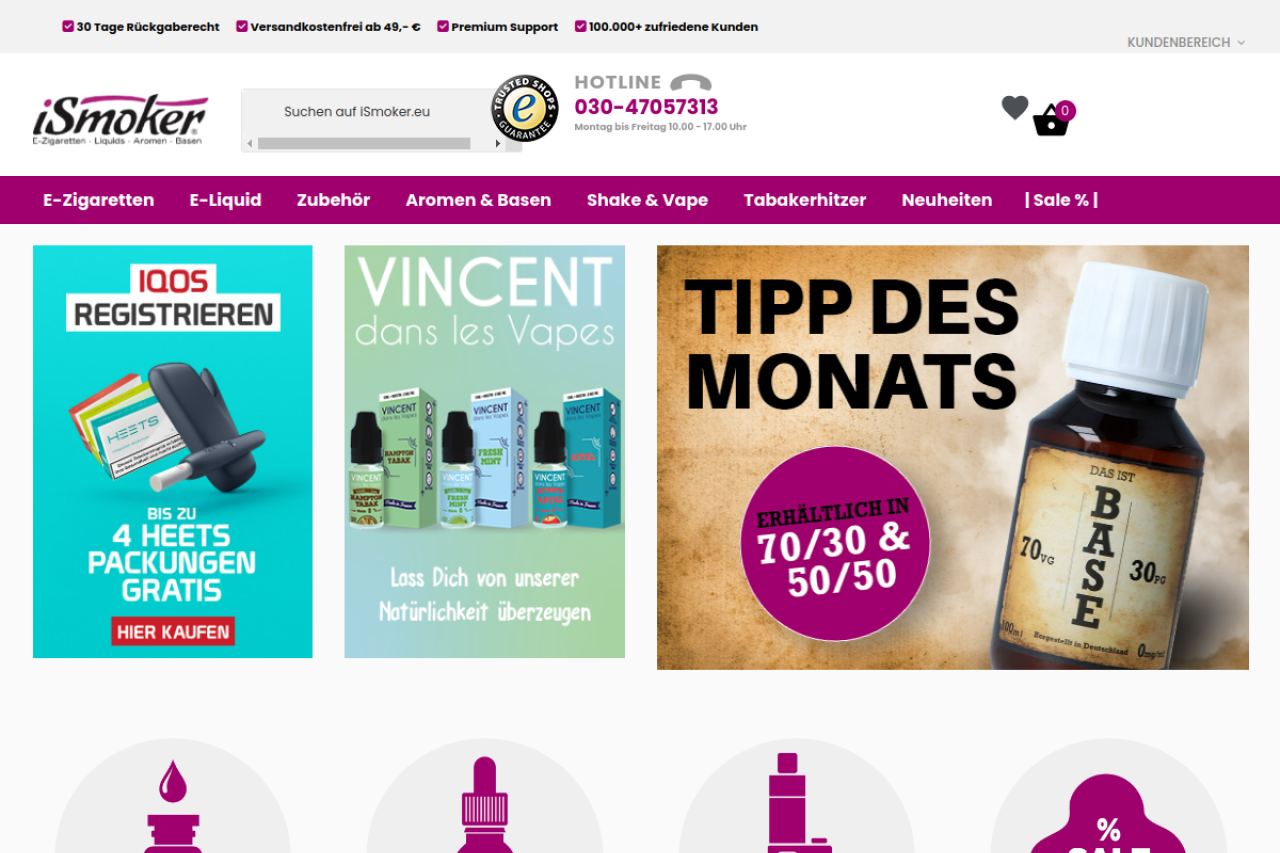The width and height of the screenshot is (1280, 853).
Task: Click the Versandkostenfrei ab 49 checkmark
Action: point(242,26)
